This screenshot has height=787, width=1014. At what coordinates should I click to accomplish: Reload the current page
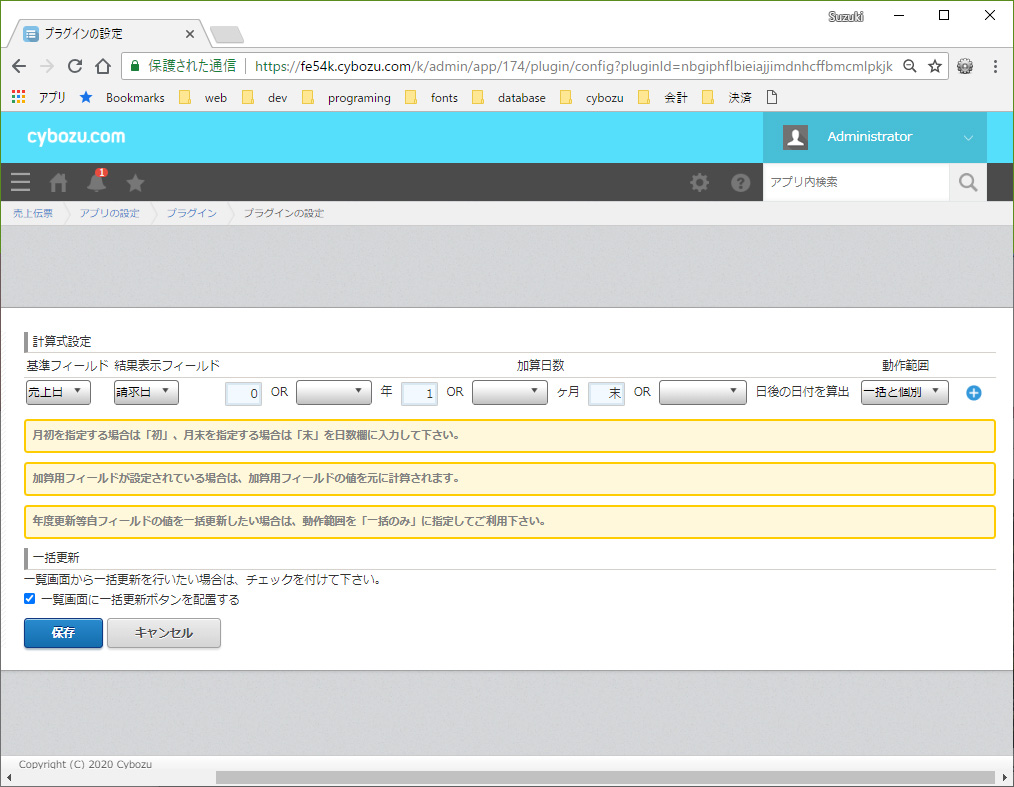[75, 66]
